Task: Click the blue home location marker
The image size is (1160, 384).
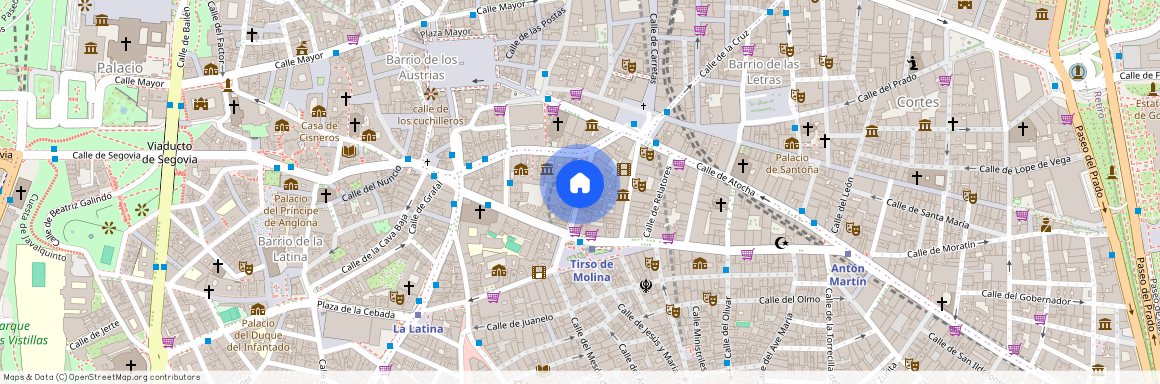Action: (579, 183)
